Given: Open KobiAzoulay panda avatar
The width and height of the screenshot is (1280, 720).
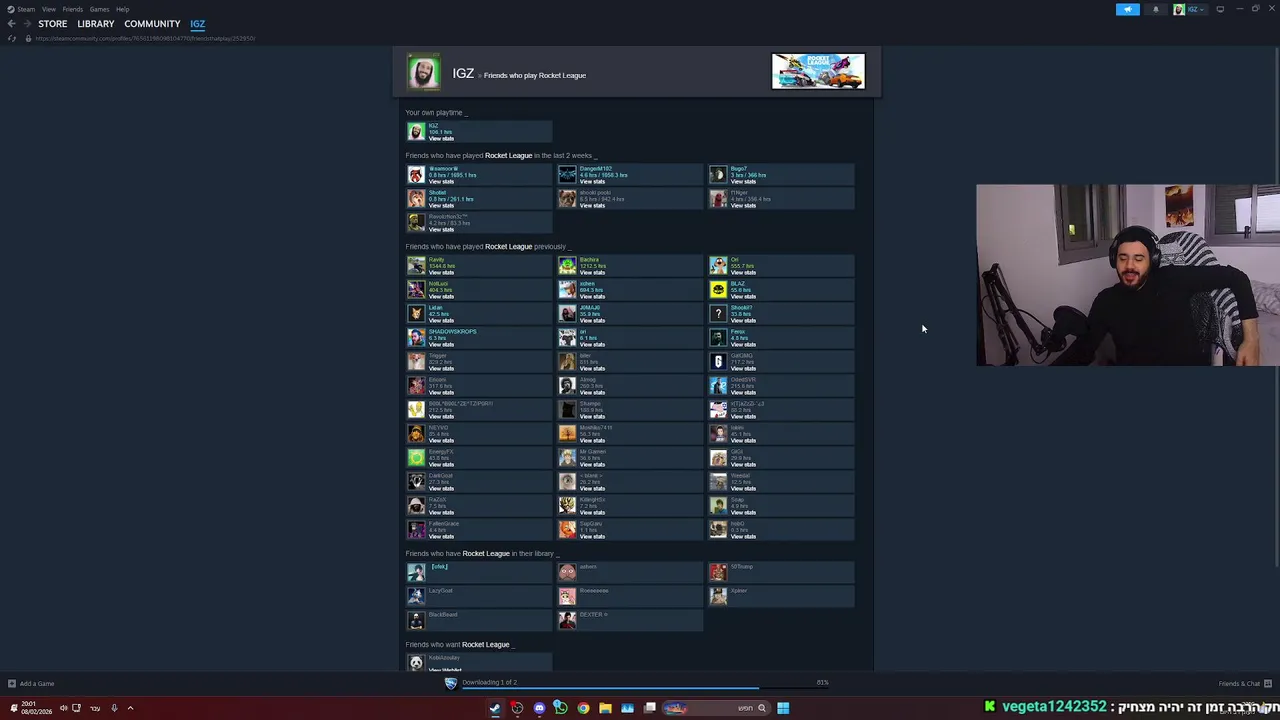Looking at the screenshot, I should coord(416,663).
